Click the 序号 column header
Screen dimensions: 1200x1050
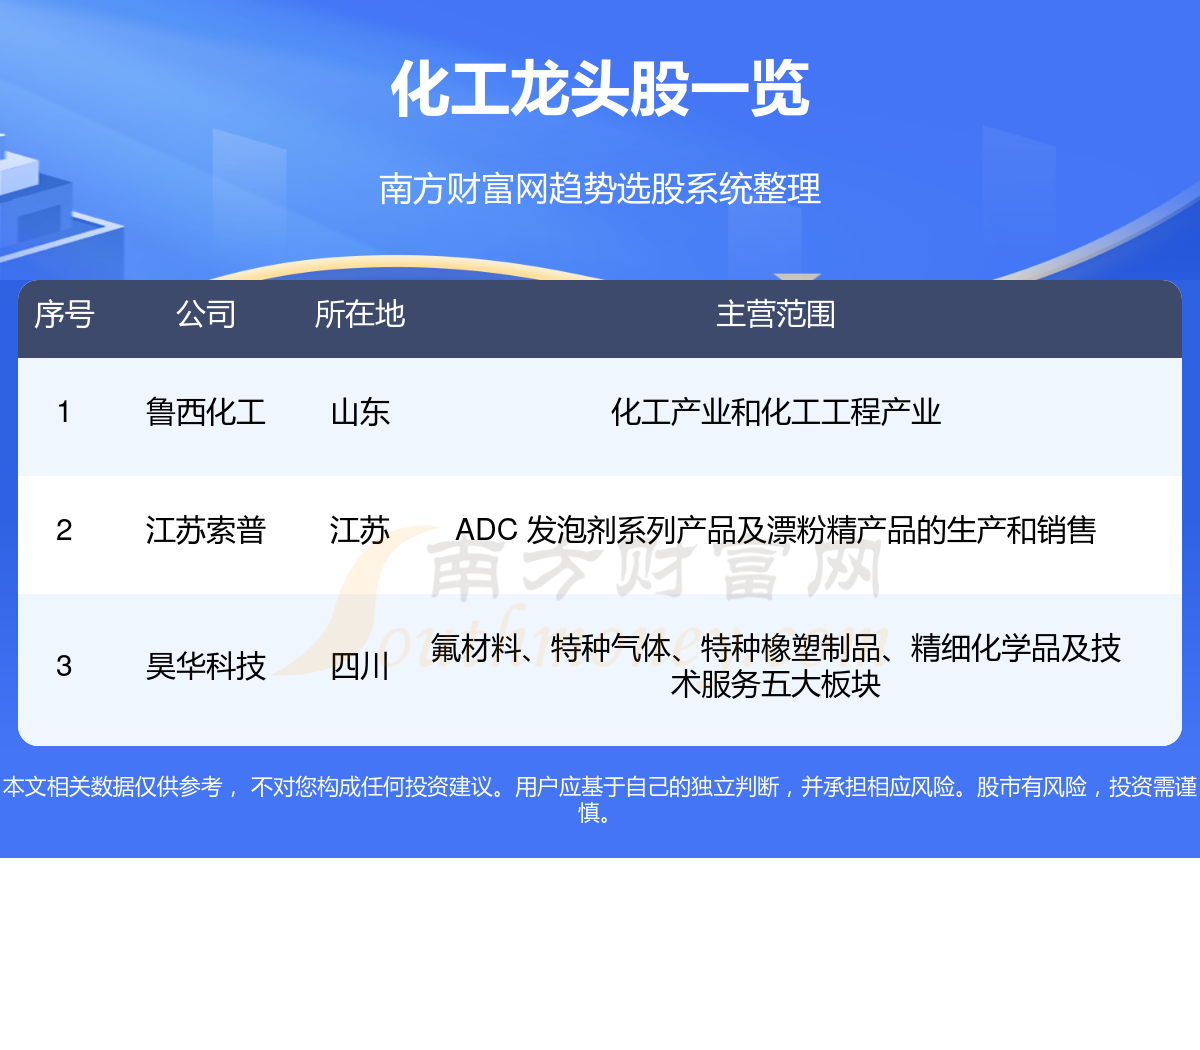(64, 314)
